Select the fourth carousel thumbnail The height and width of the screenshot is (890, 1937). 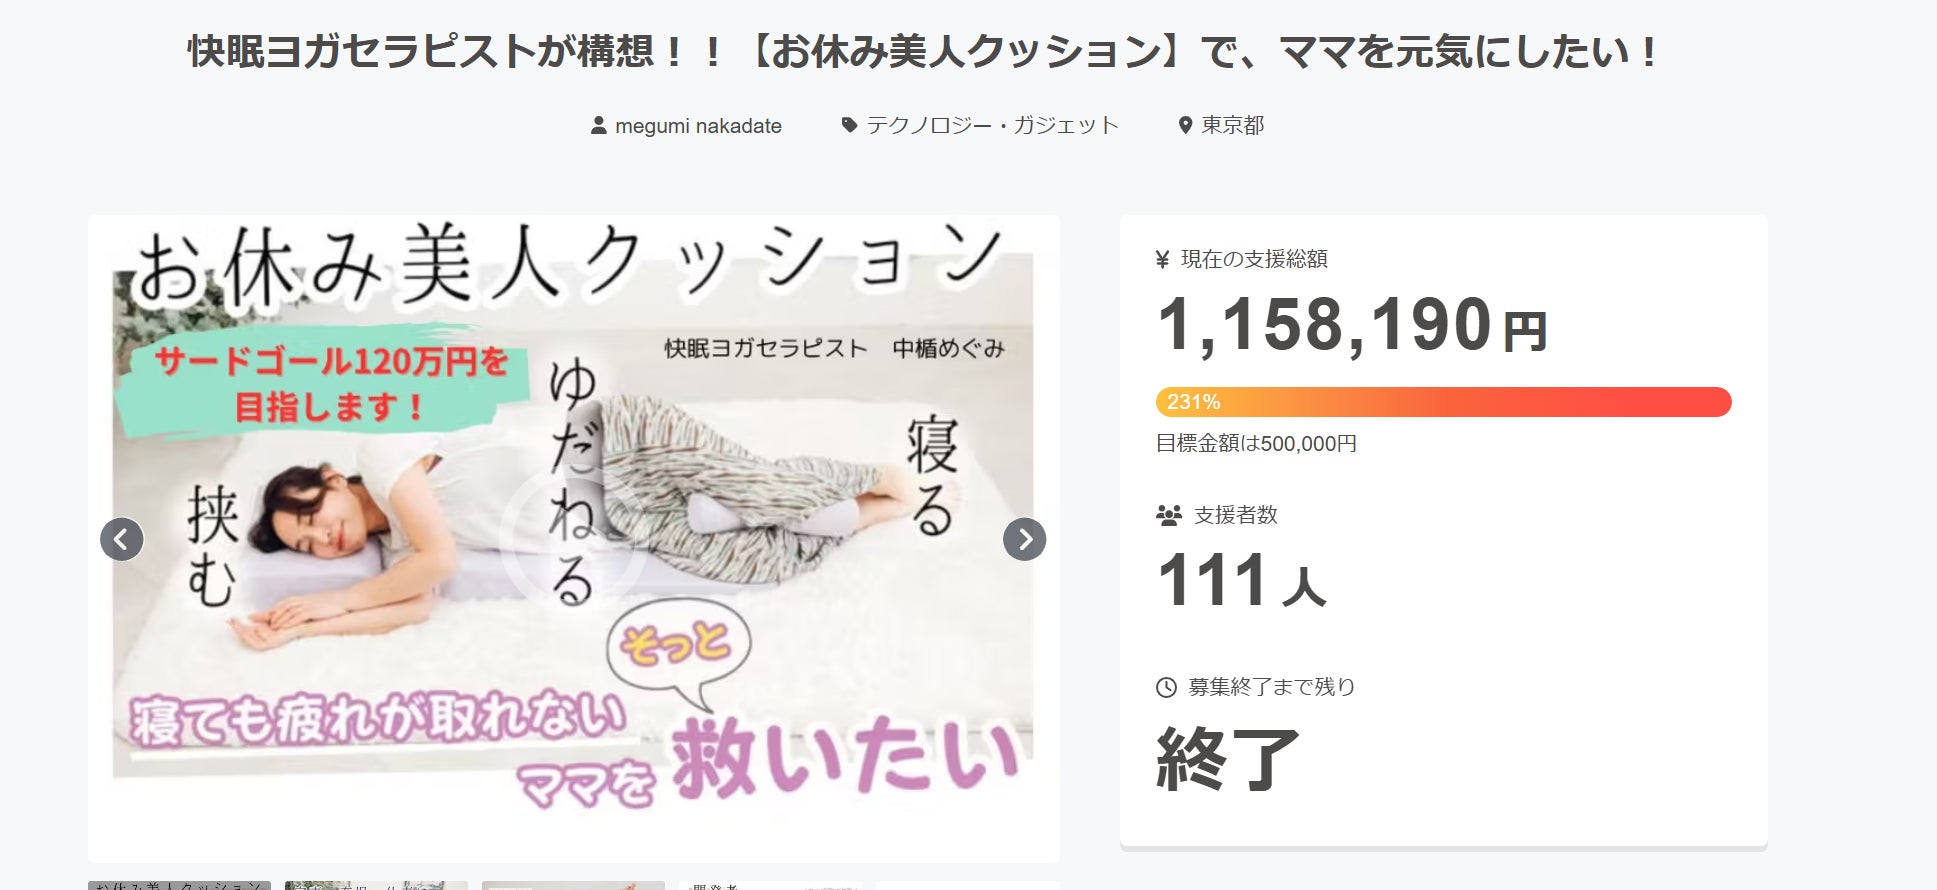tap(770, 885)
